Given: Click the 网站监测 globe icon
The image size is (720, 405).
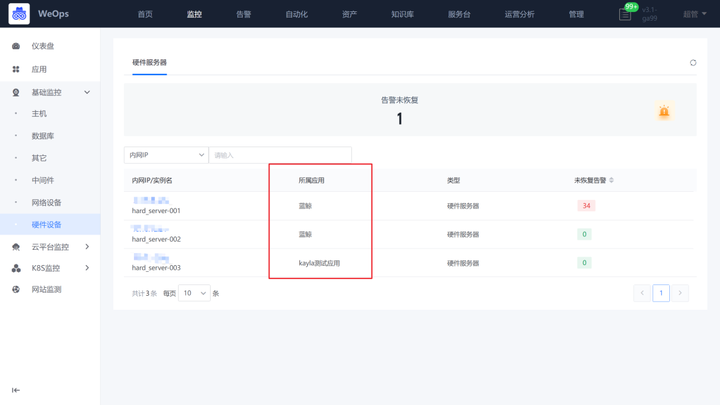Looking at the screenshot, I should coord(16,289).
